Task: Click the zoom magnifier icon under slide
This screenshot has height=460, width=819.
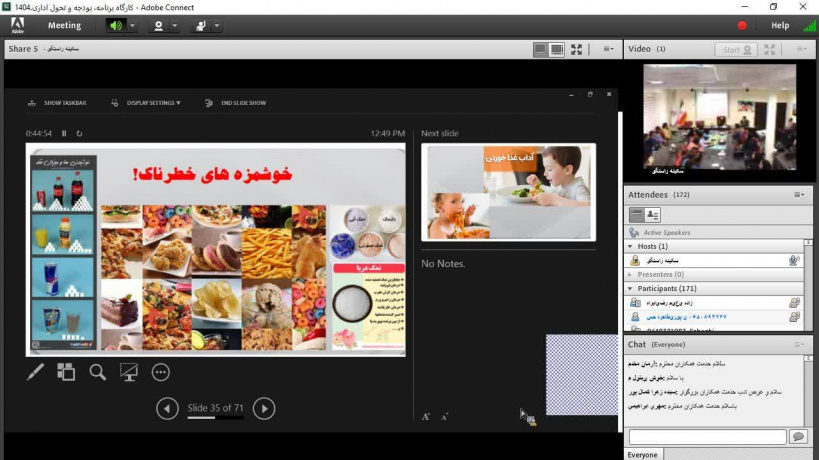Action: pyautogui.click(x=97, y=372)
